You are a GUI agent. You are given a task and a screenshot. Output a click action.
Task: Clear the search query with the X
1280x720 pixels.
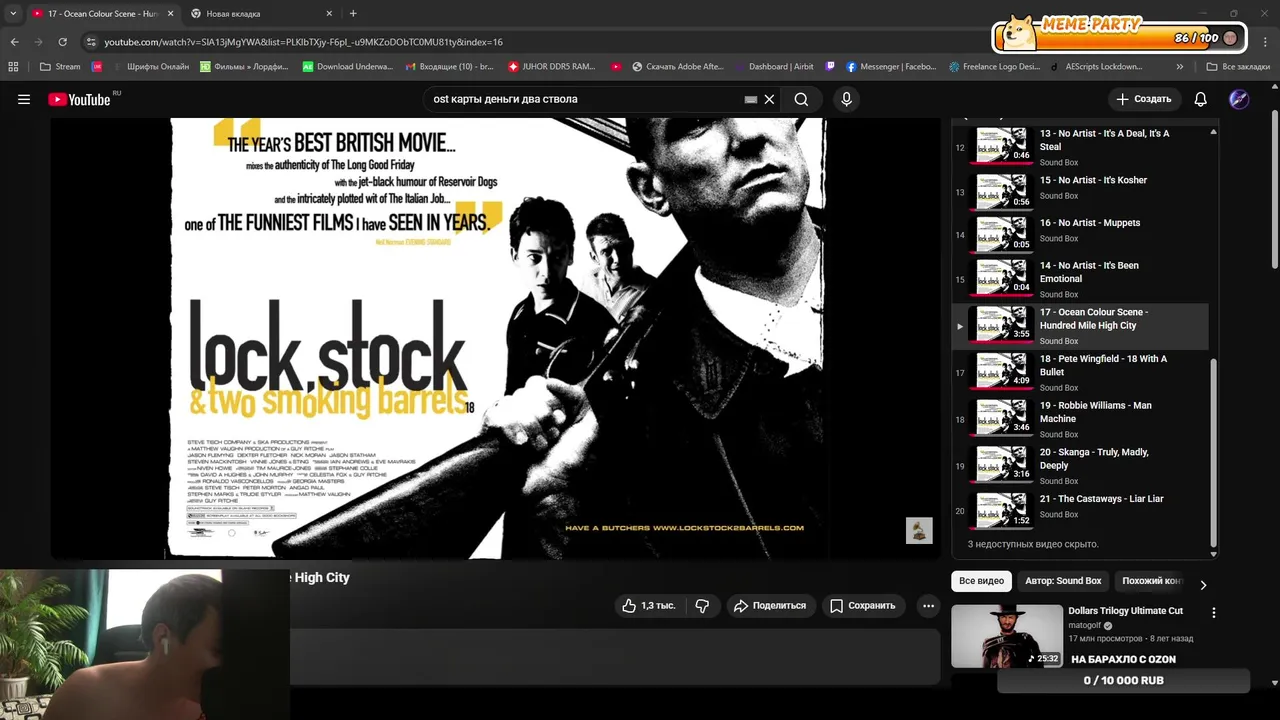(x=769, y=99)
